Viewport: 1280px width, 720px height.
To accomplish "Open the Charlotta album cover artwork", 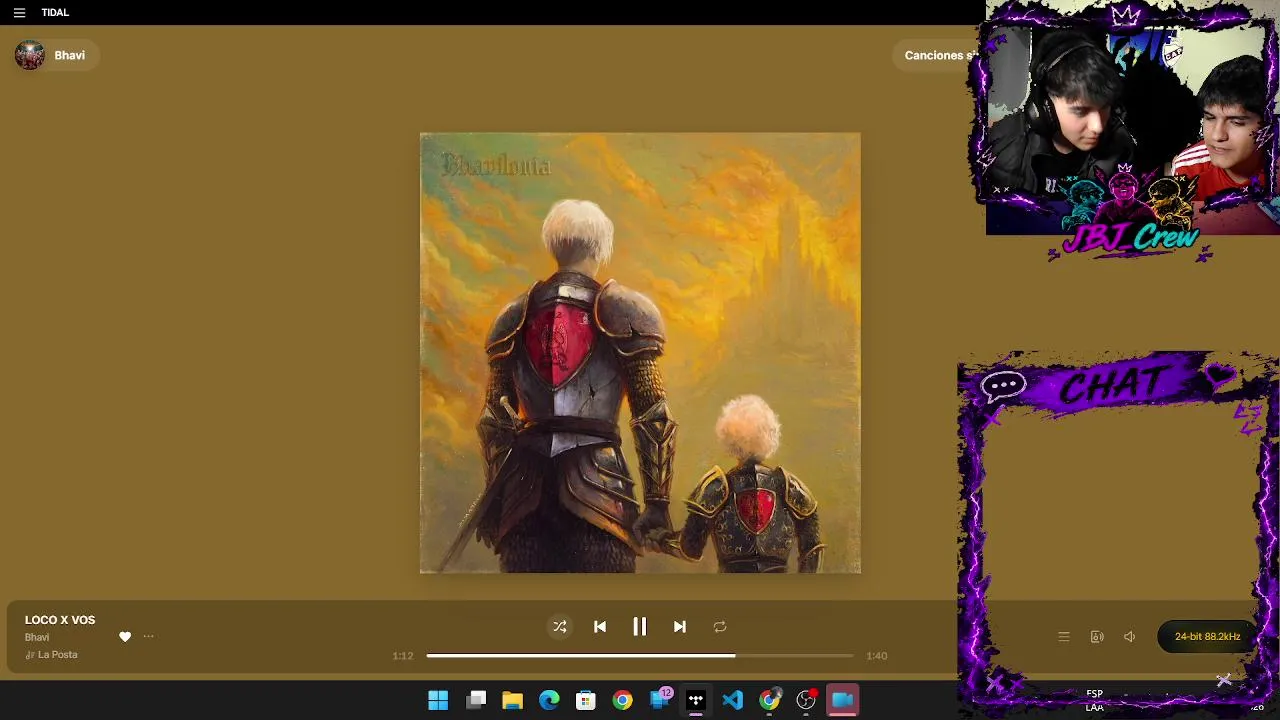I will pyautogui.click(x=640, y=353).
